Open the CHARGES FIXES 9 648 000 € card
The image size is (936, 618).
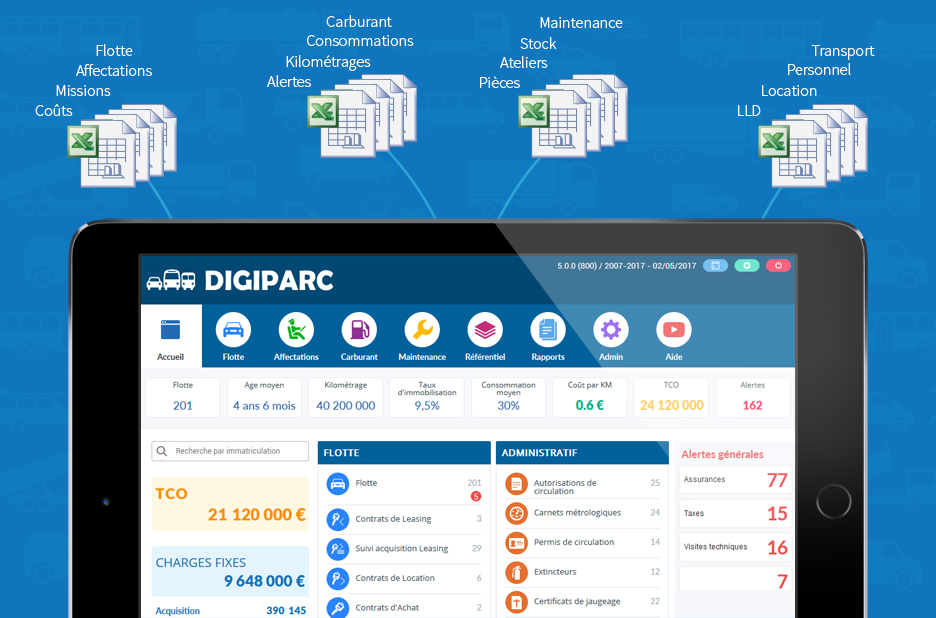pos(230,571)
